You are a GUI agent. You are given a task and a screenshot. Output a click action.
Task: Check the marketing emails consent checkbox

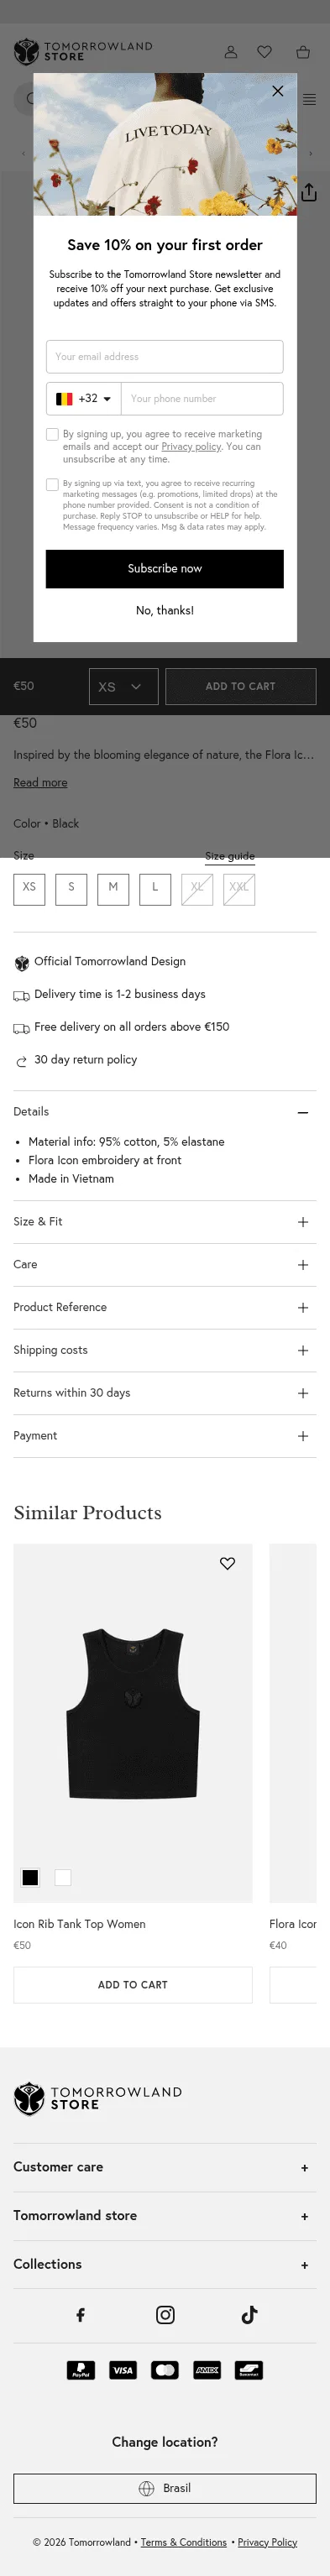coord(52,435)
